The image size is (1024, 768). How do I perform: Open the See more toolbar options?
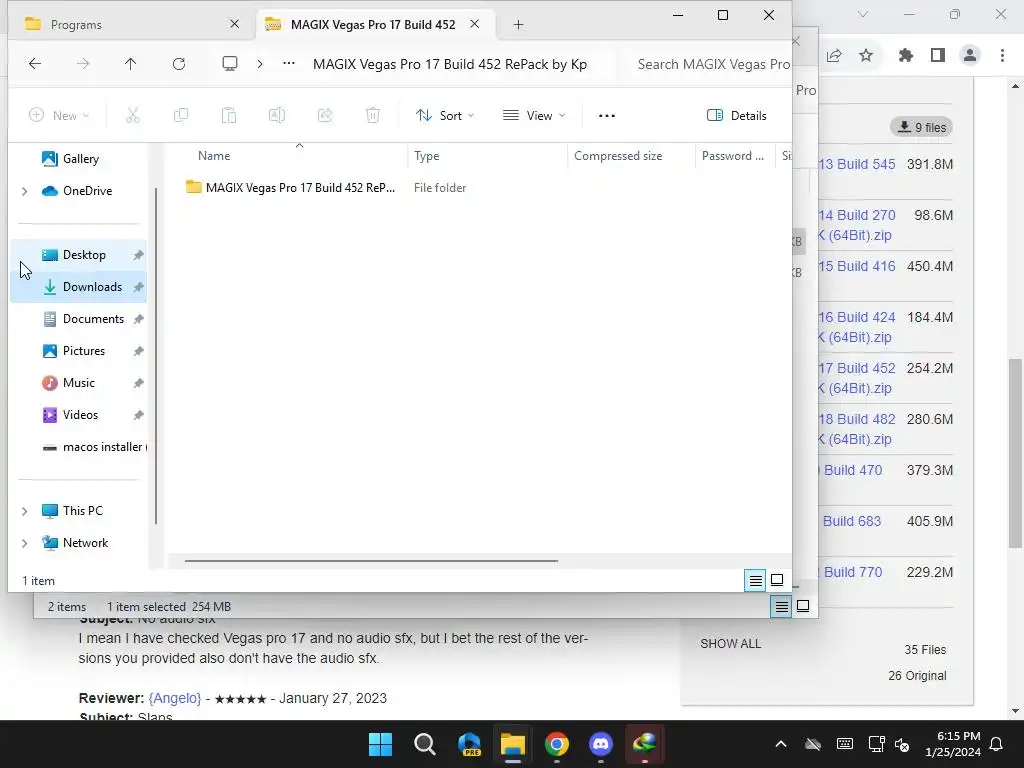pyautogui.click(x=607, y=116)
